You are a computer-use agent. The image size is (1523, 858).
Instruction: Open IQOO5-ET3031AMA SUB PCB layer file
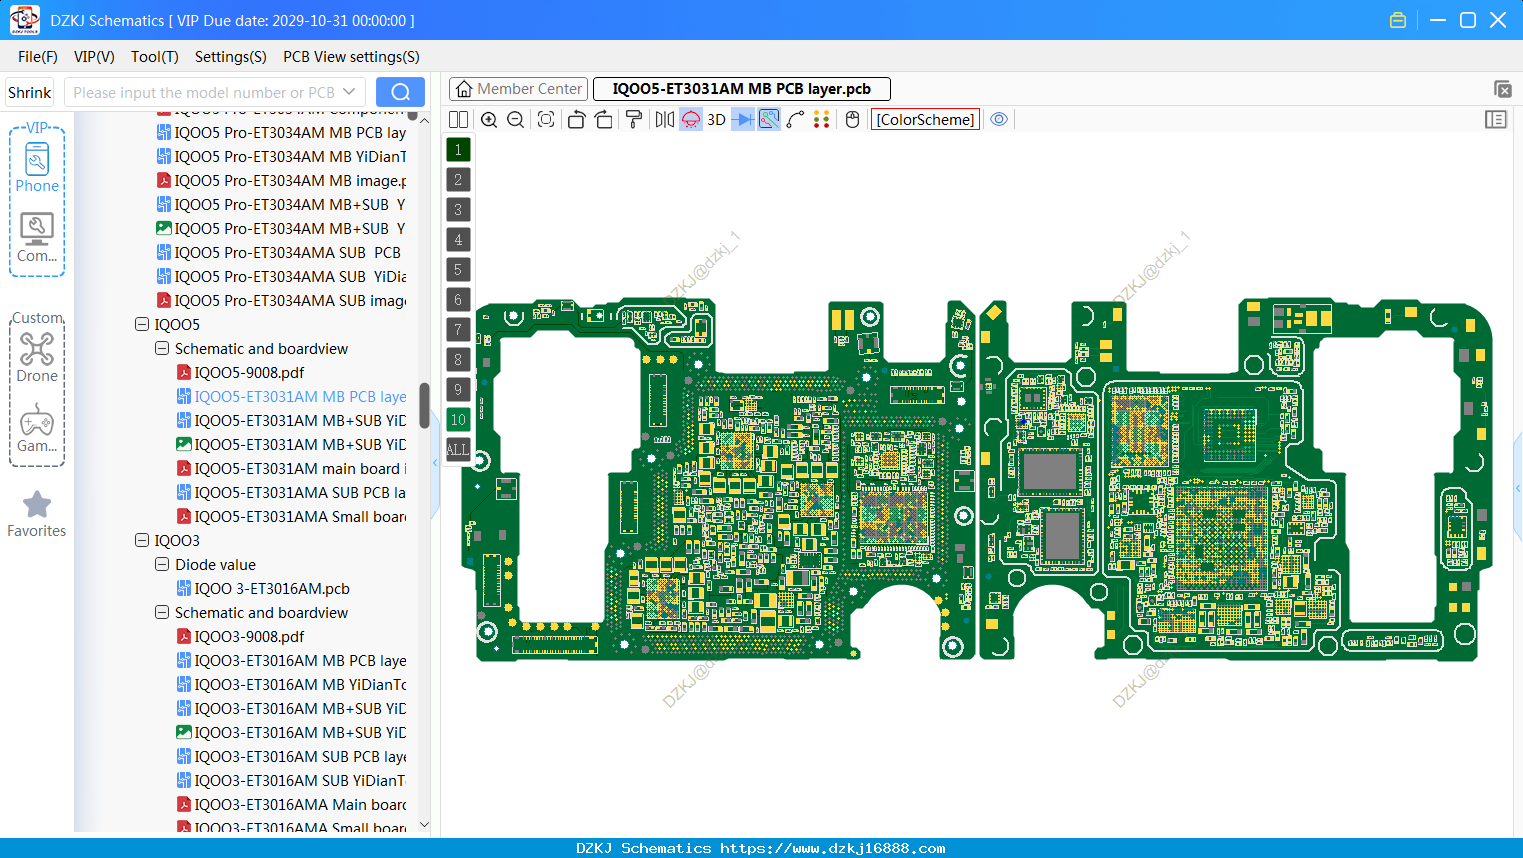point(291,493)
